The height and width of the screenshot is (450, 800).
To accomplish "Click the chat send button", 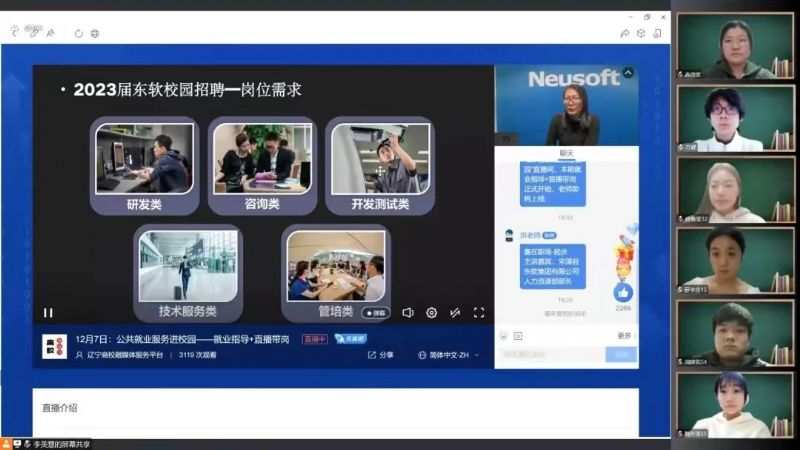I will (x=622, y=354).
